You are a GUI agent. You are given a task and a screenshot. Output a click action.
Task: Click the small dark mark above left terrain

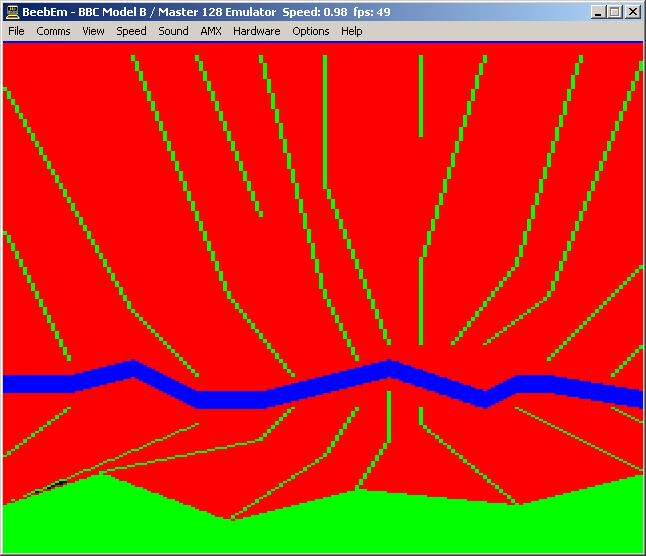[60, 483]
